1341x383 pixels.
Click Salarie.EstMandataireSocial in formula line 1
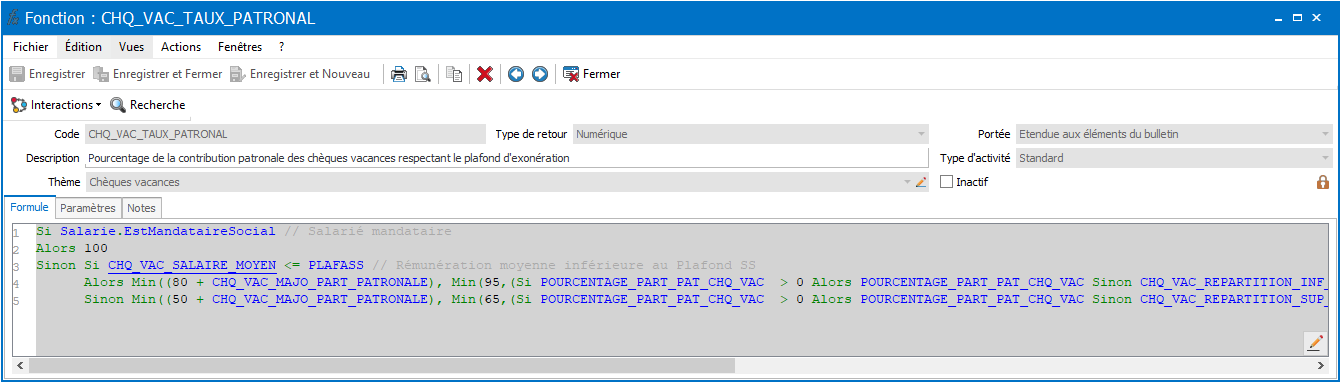pos(167,231)
